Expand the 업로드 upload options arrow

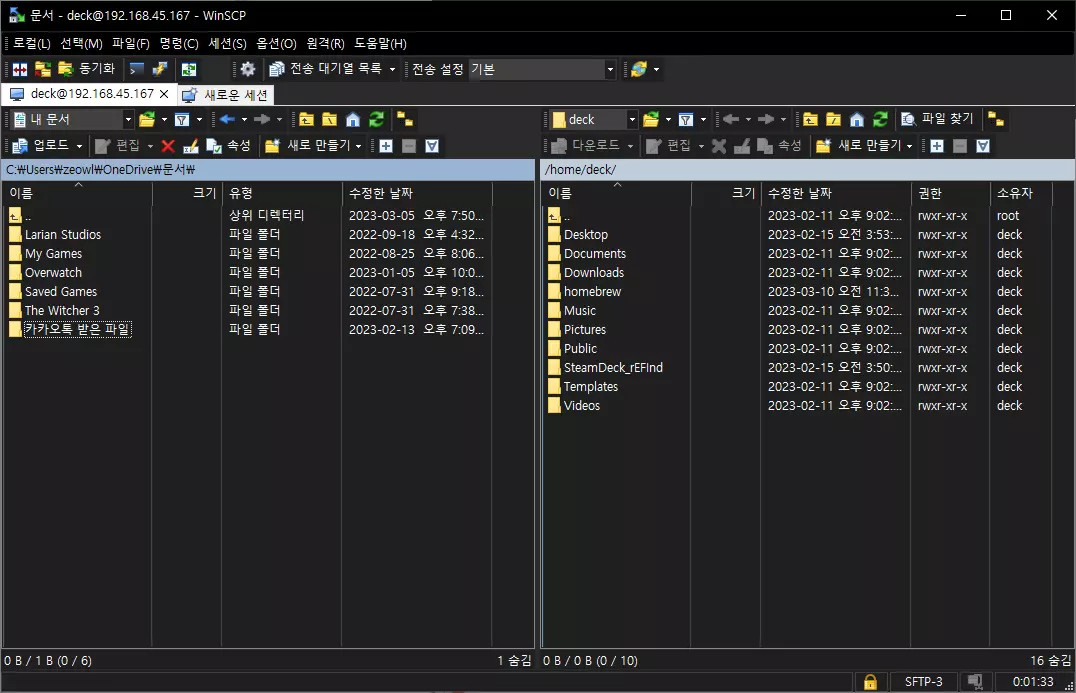click(x=80, y=146)
